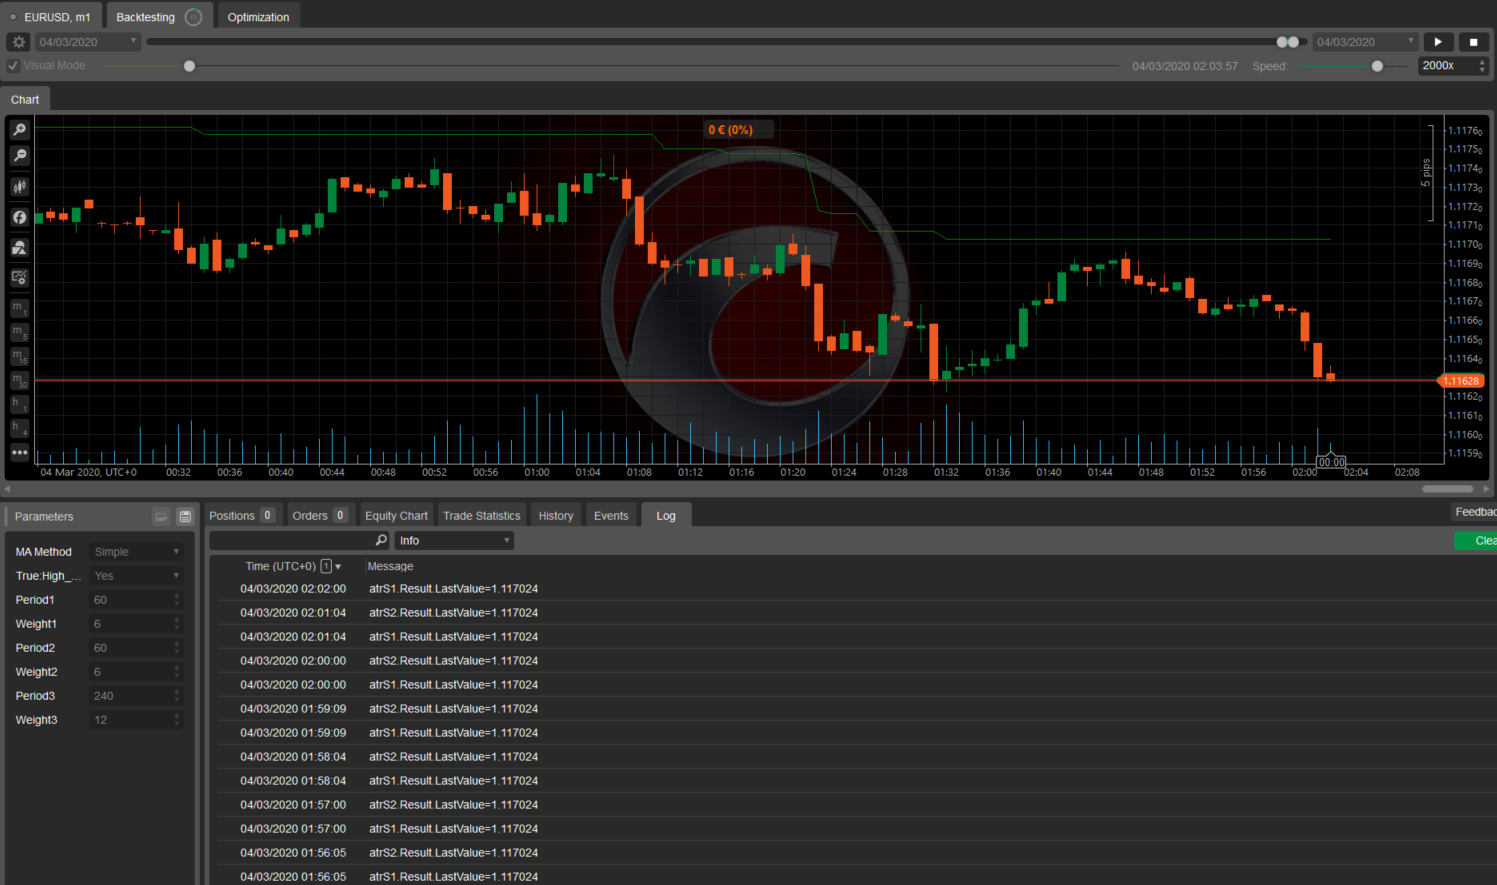This screenshot has width=1497, height=885.
Task: Open the backtest end date dropdown
Action: [1365, 42]
